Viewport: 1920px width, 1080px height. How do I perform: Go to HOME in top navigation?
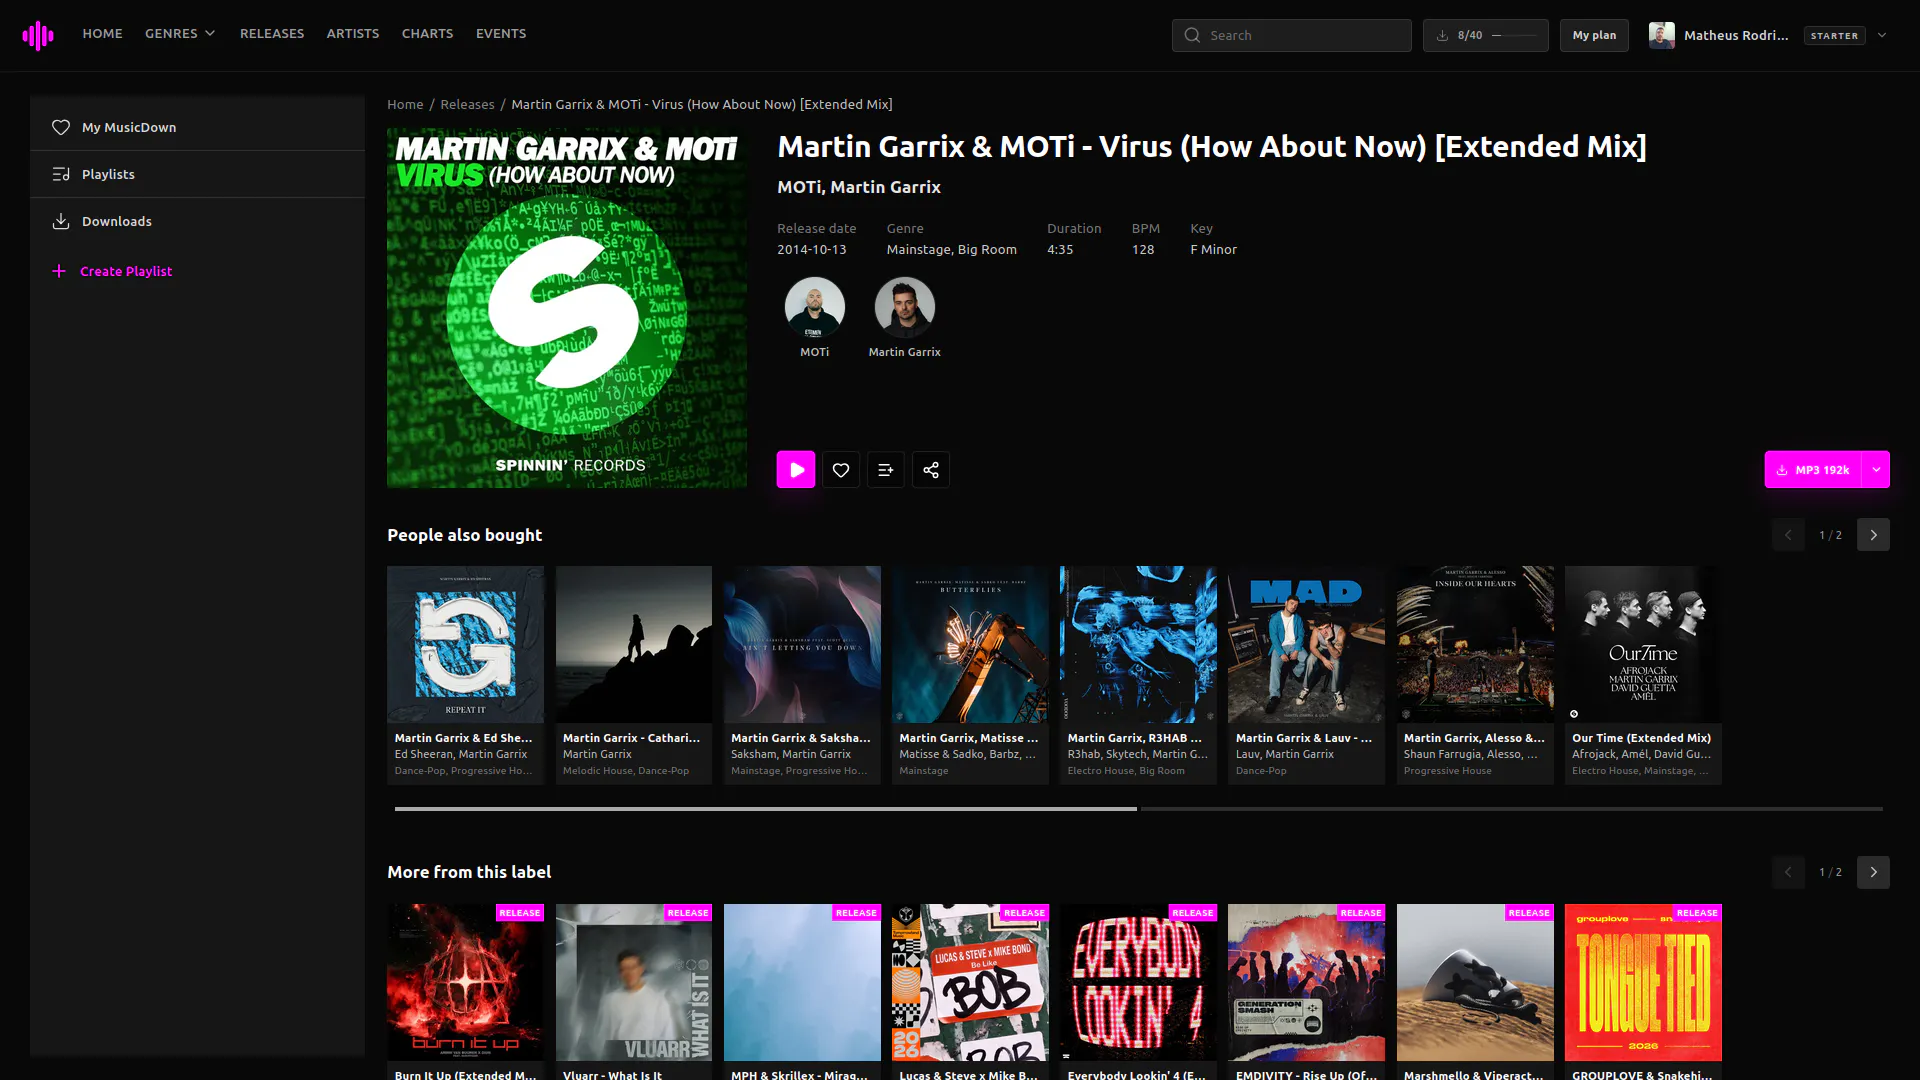[x=102, y=33]
